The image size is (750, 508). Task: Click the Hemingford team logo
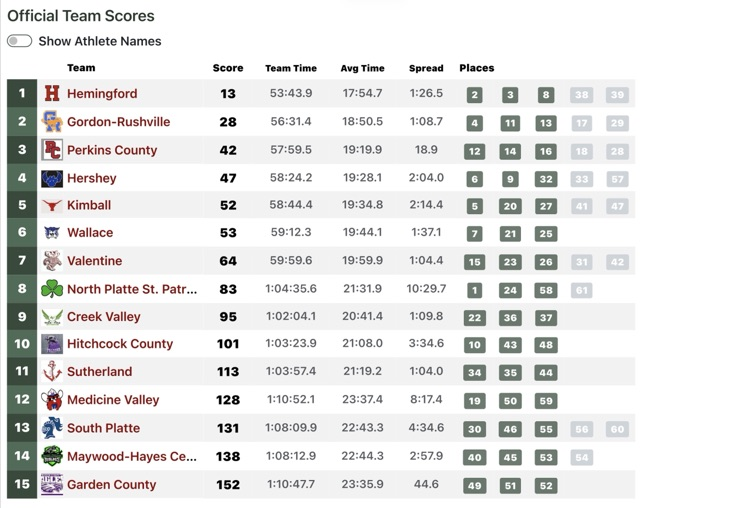pyautogui.click(x=52, y=93)
